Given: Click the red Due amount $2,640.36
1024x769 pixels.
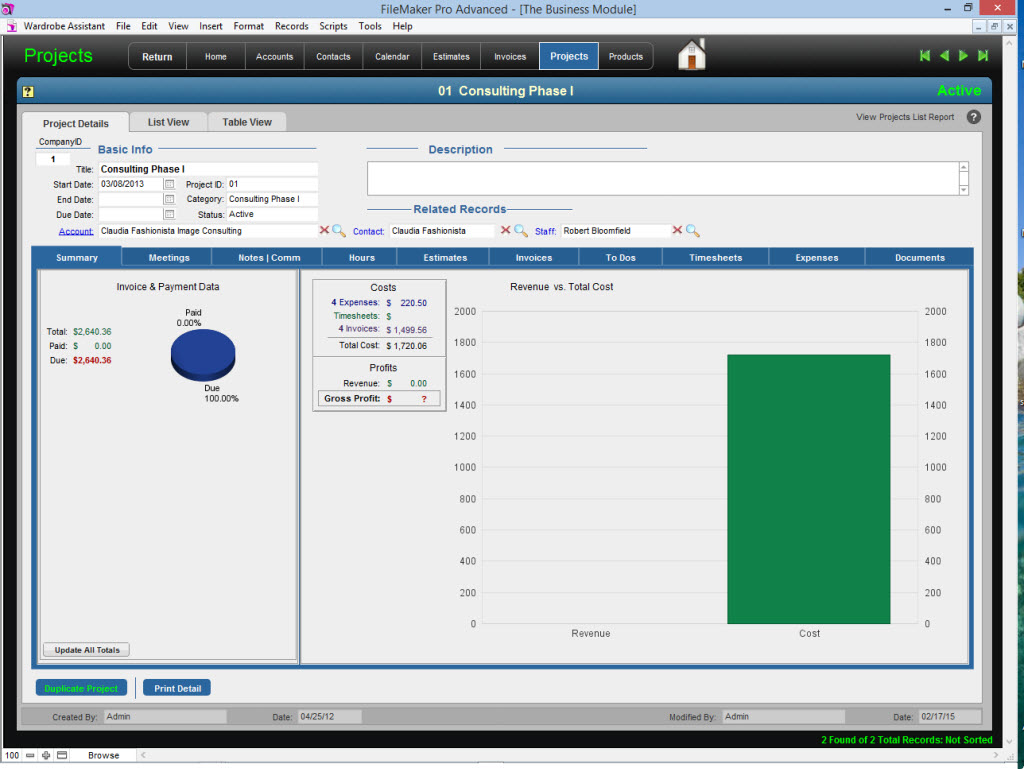Looking at the screenshot, I should [x=92, y=360].
